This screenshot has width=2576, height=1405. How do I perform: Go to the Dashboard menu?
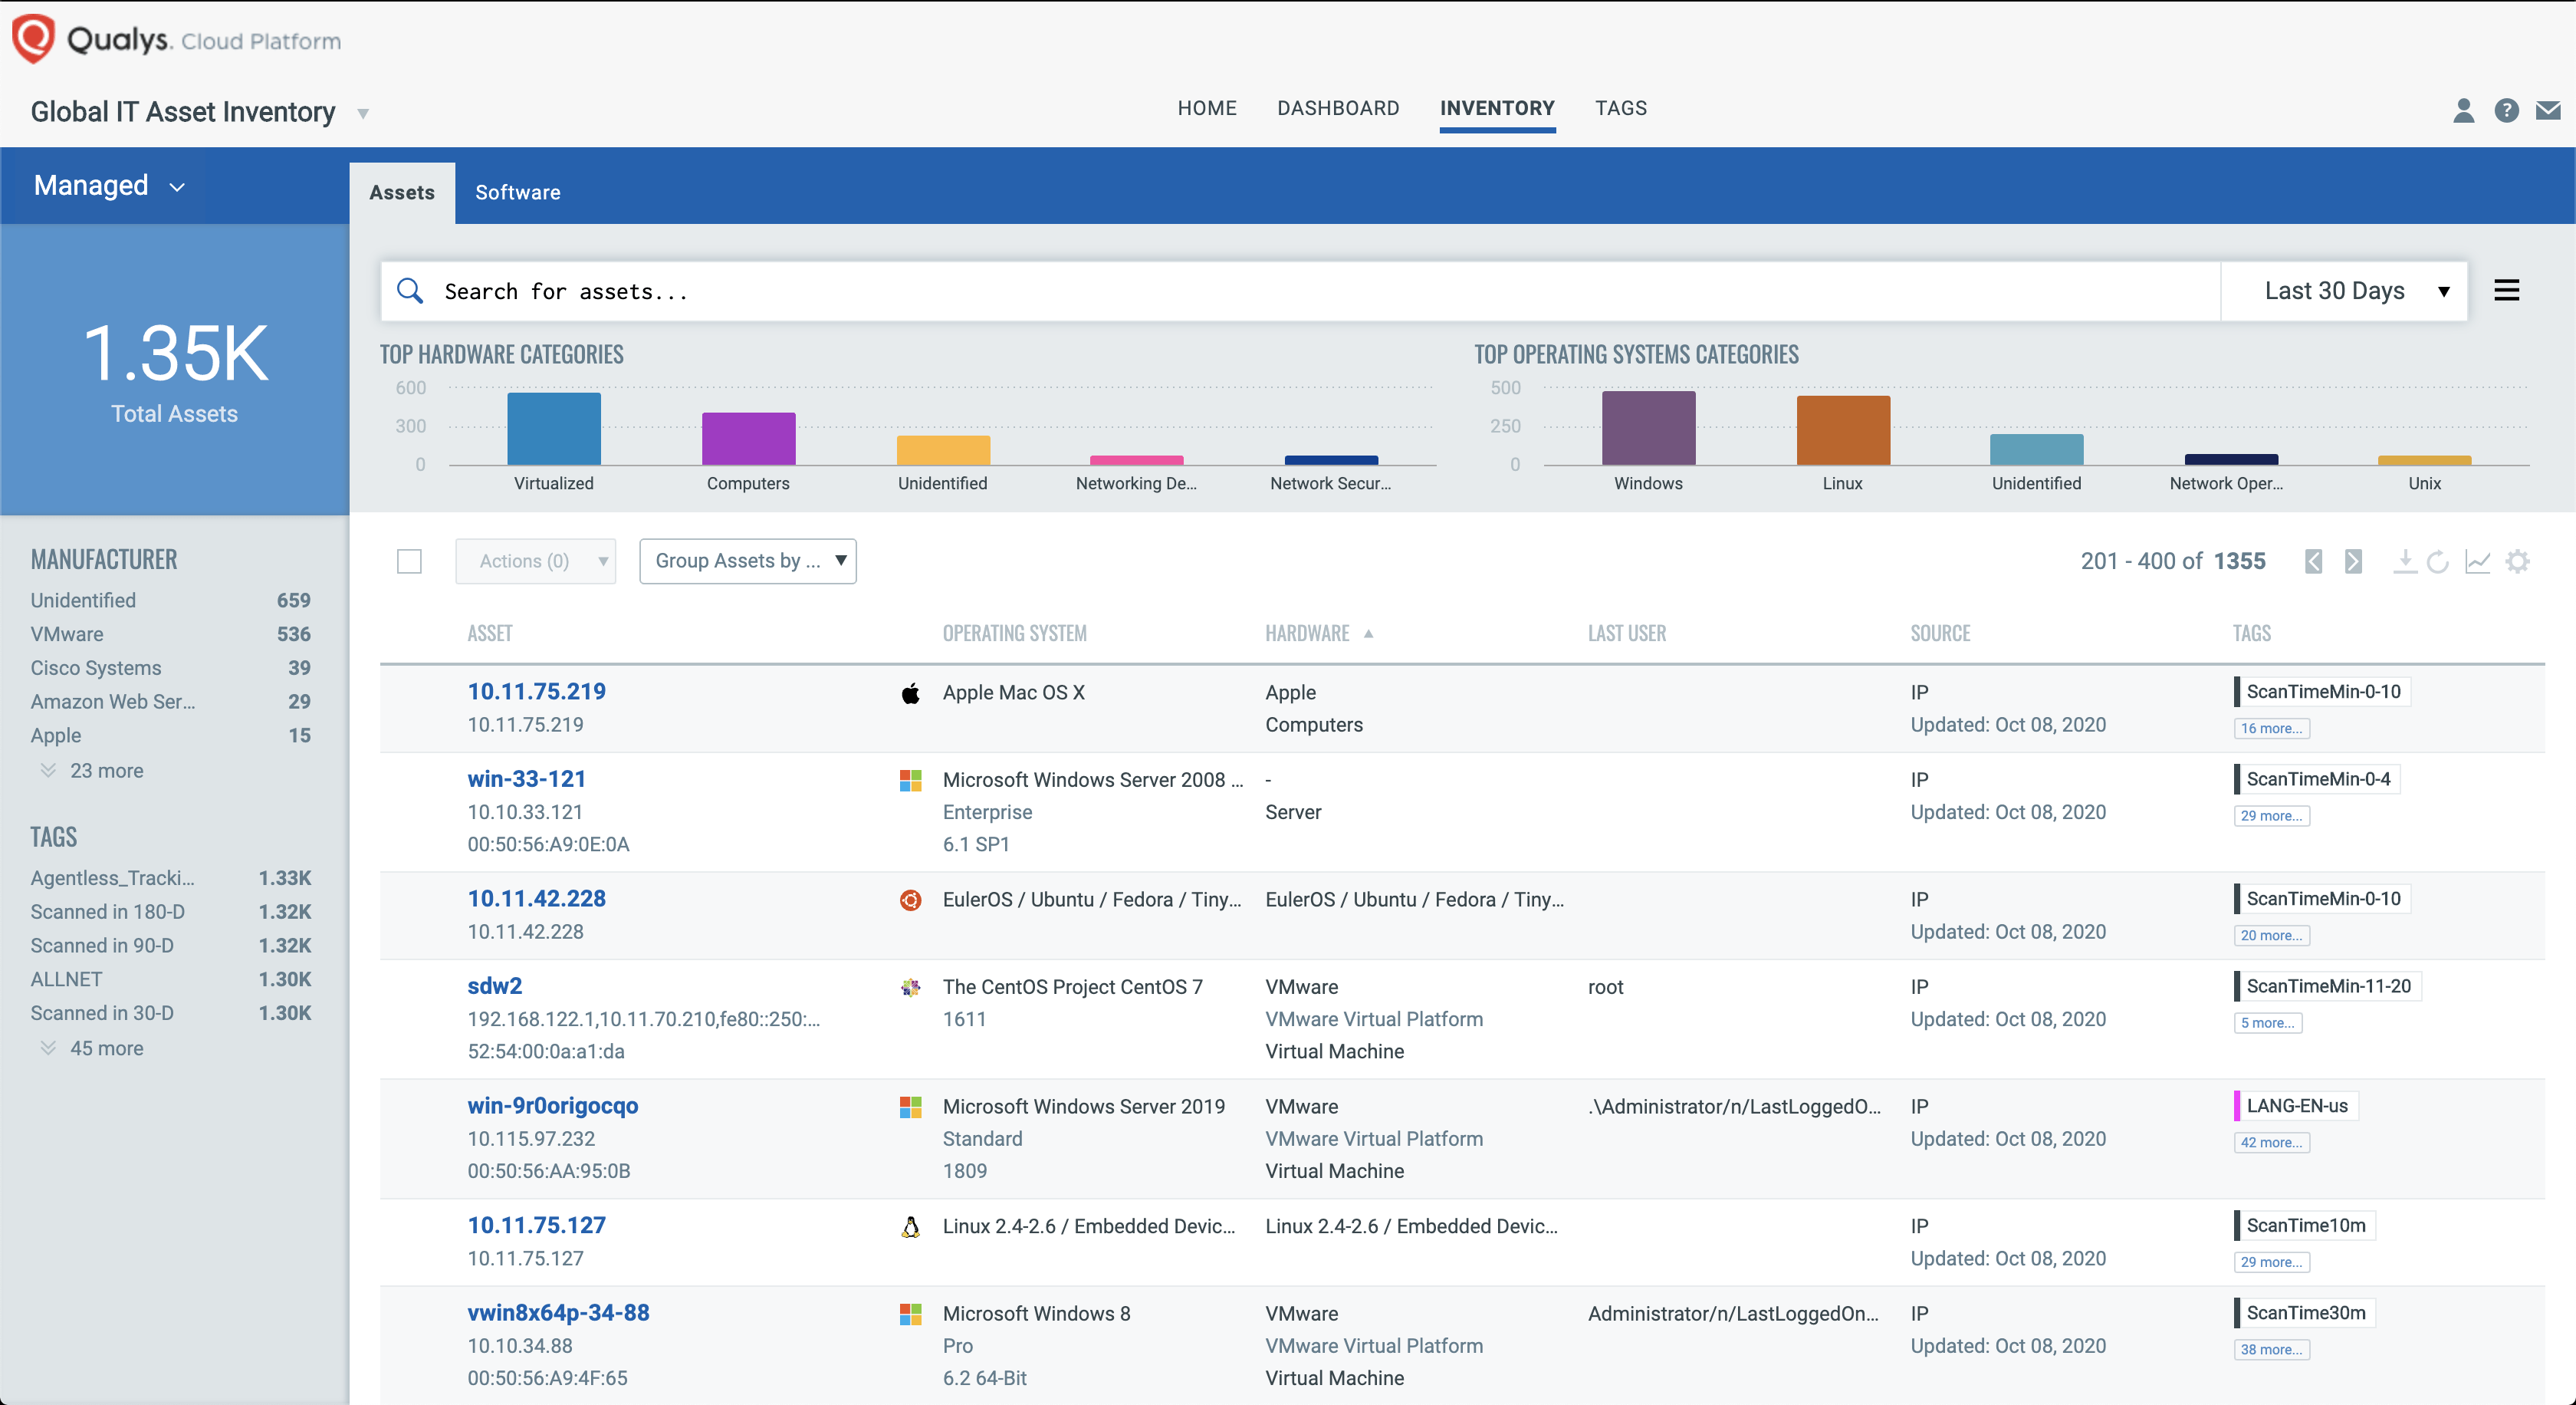click(x=1338, y=108)
